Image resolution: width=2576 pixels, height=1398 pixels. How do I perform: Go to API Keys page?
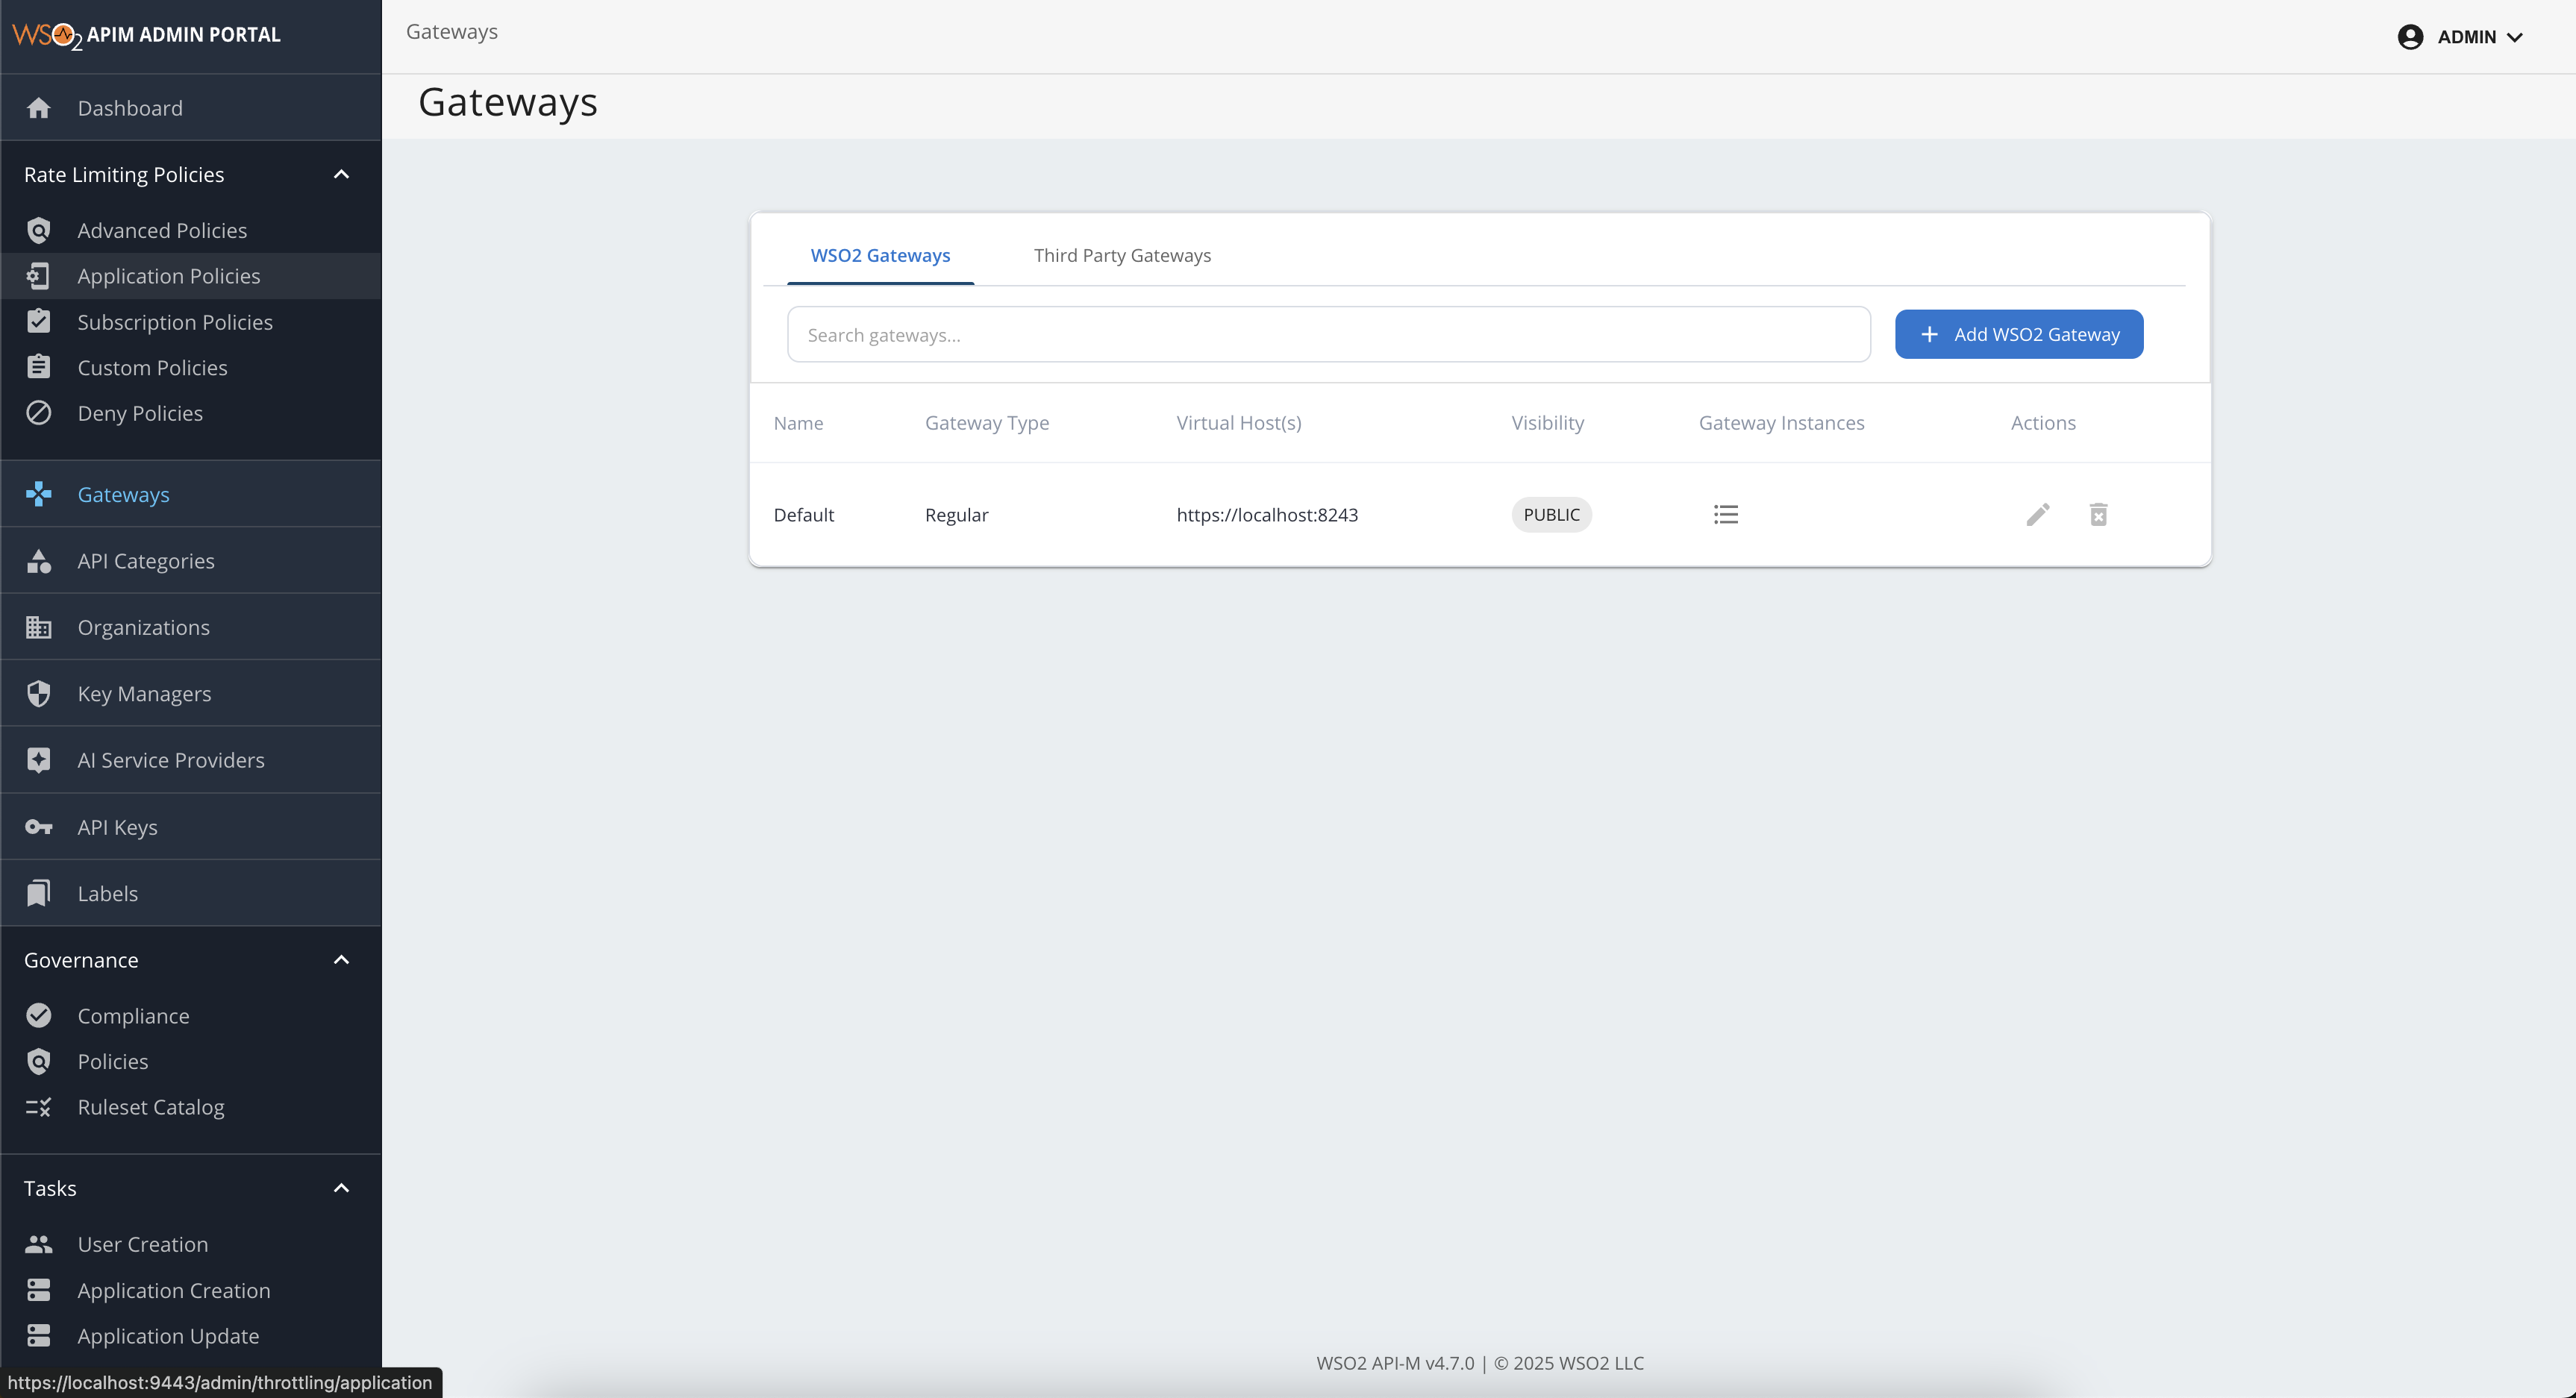point(191,827)
